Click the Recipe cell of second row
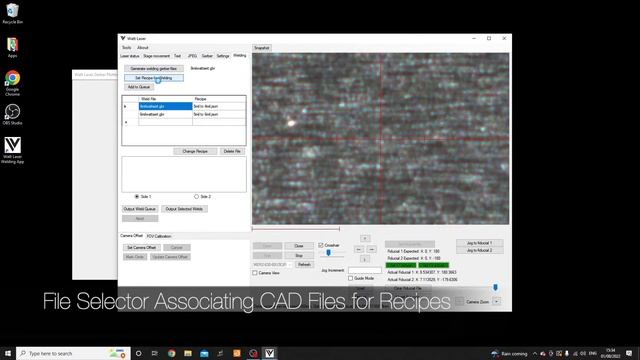 click(x=219, y=114)
